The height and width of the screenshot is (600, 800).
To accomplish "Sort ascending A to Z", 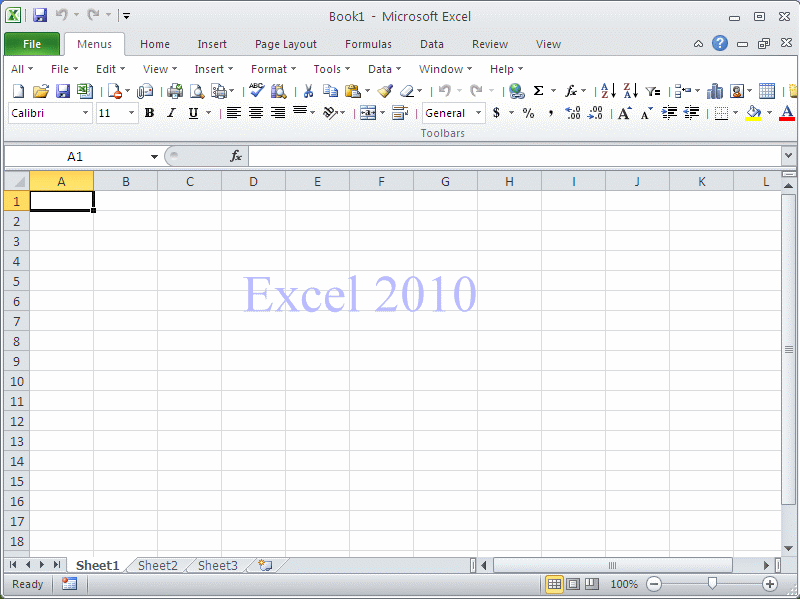I will 608,91.
